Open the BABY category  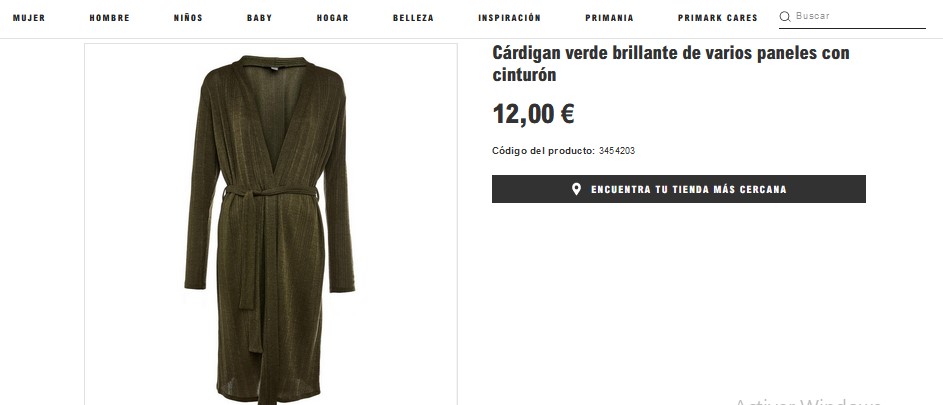point(259,18)
